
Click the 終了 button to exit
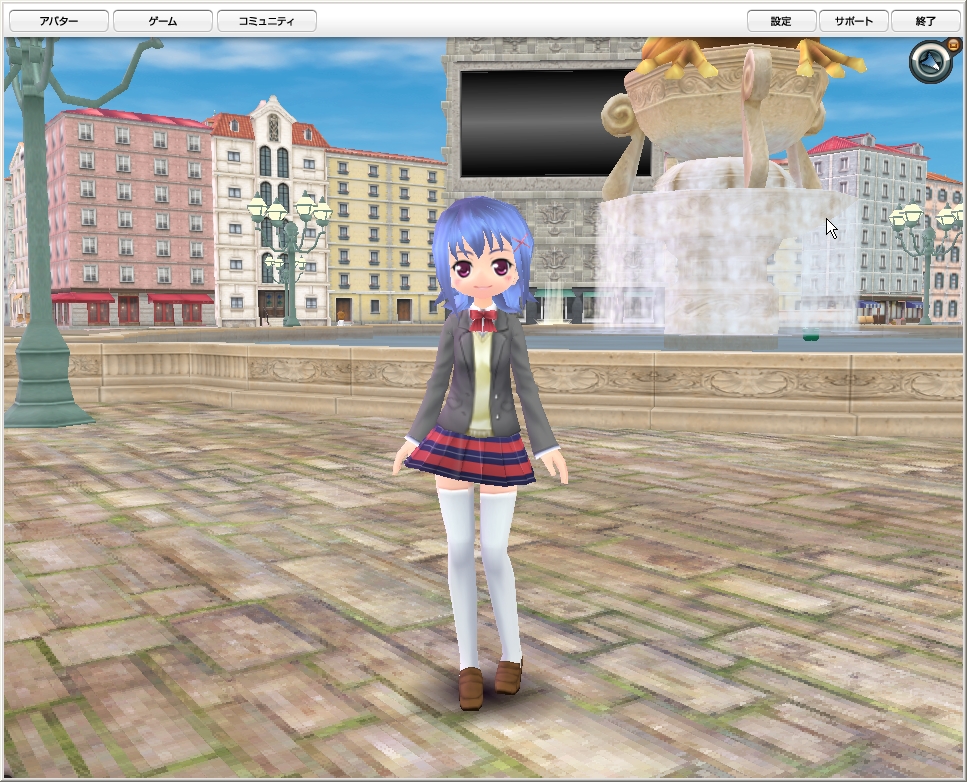coord(925,21)
